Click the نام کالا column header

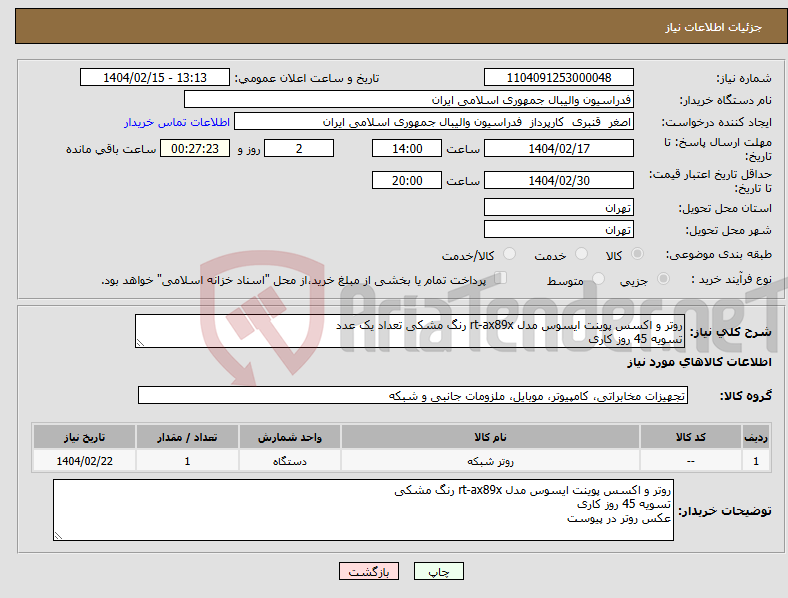[x=490, y=437]
